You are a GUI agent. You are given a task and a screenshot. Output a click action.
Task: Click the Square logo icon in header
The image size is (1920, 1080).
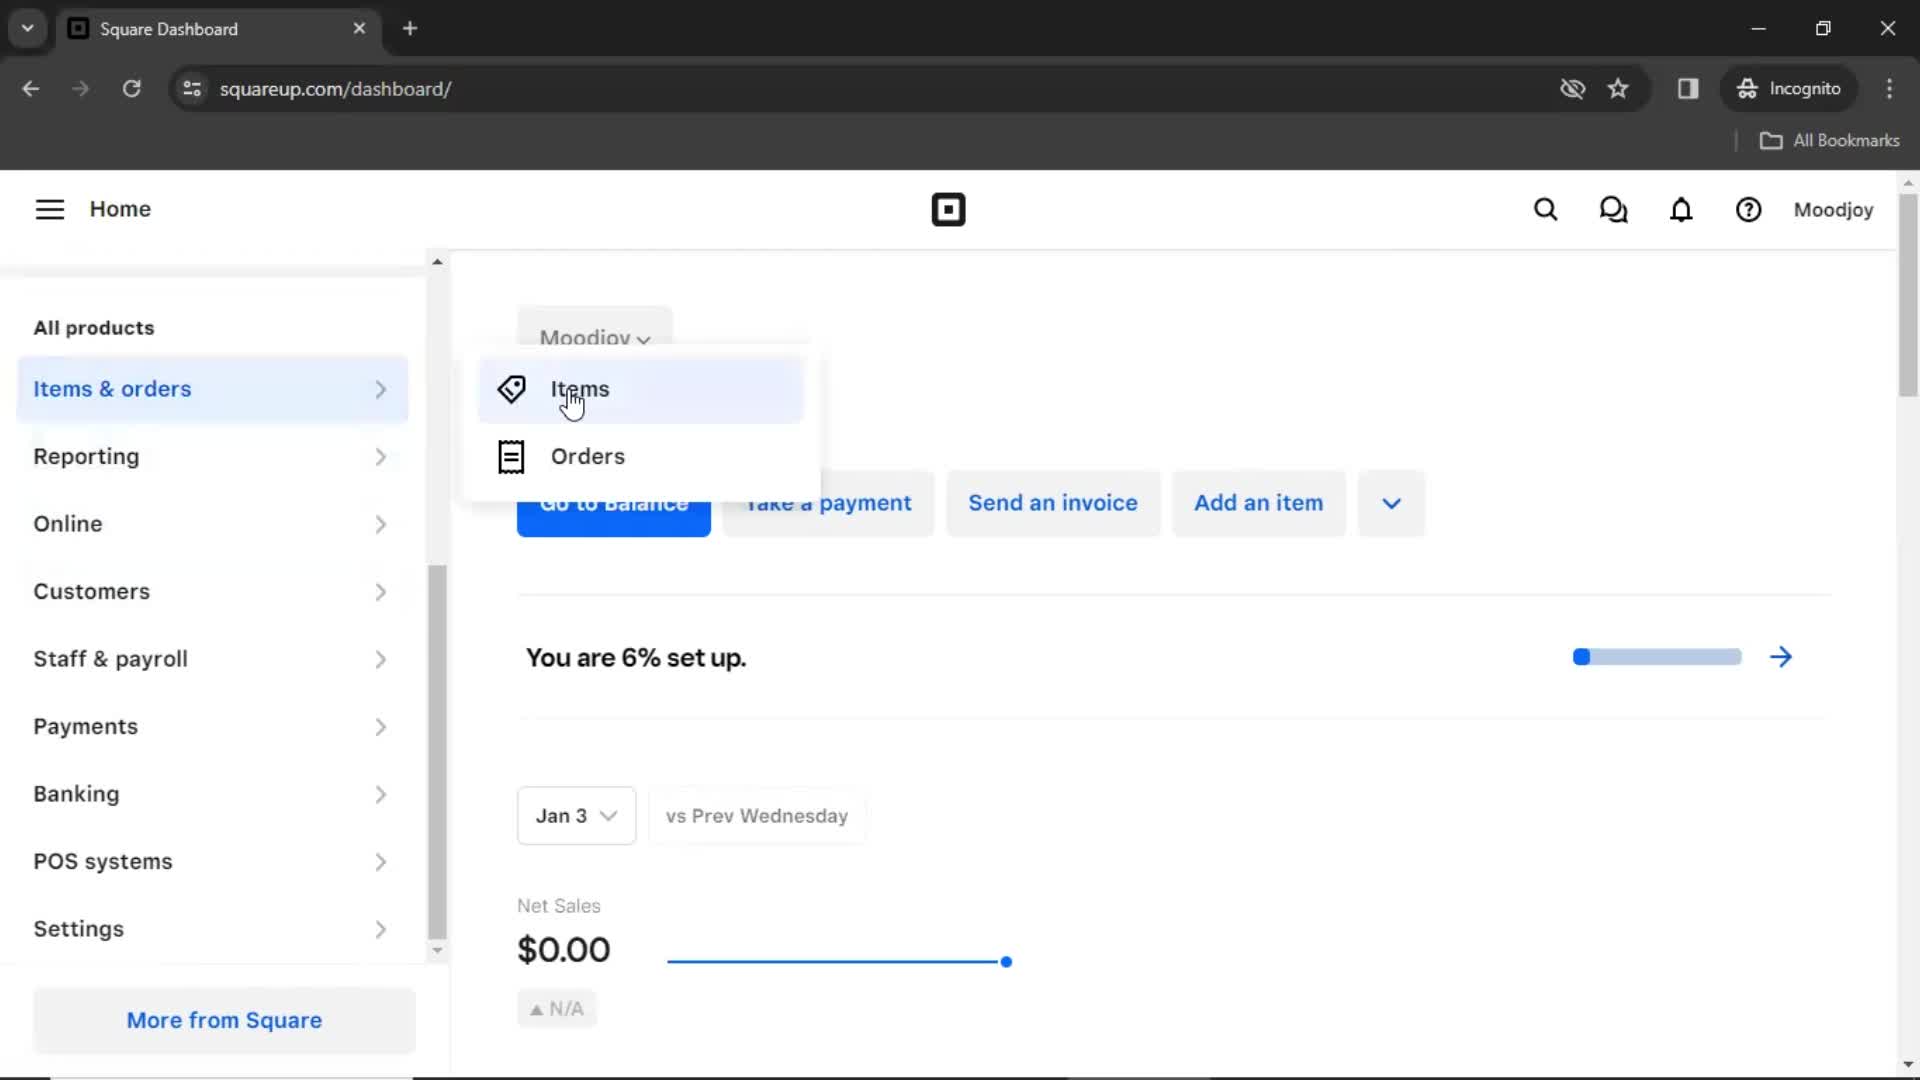coord(947,210)
